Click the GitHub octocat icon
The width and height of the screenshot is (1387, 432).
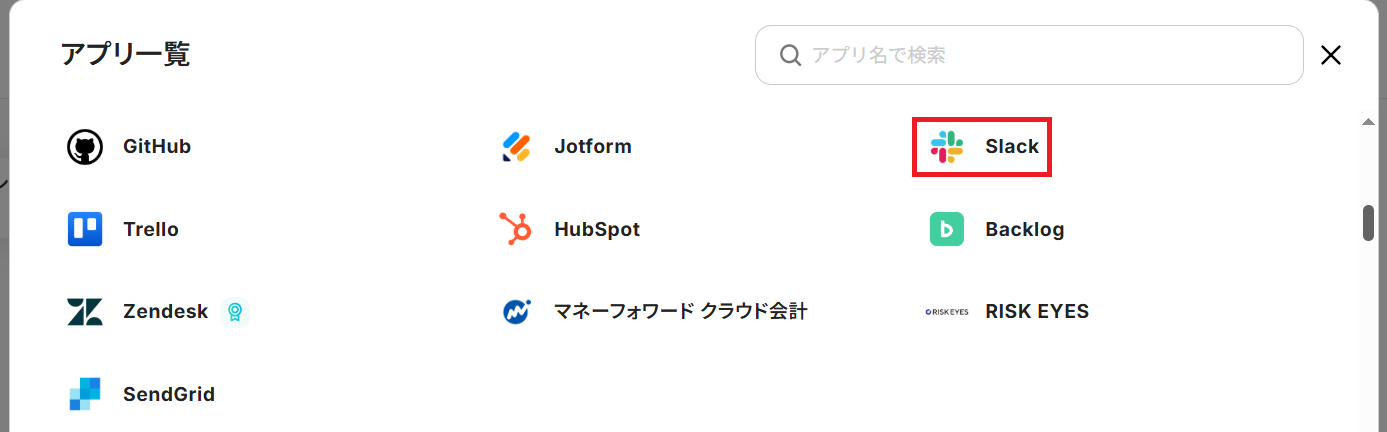[85, 147]
